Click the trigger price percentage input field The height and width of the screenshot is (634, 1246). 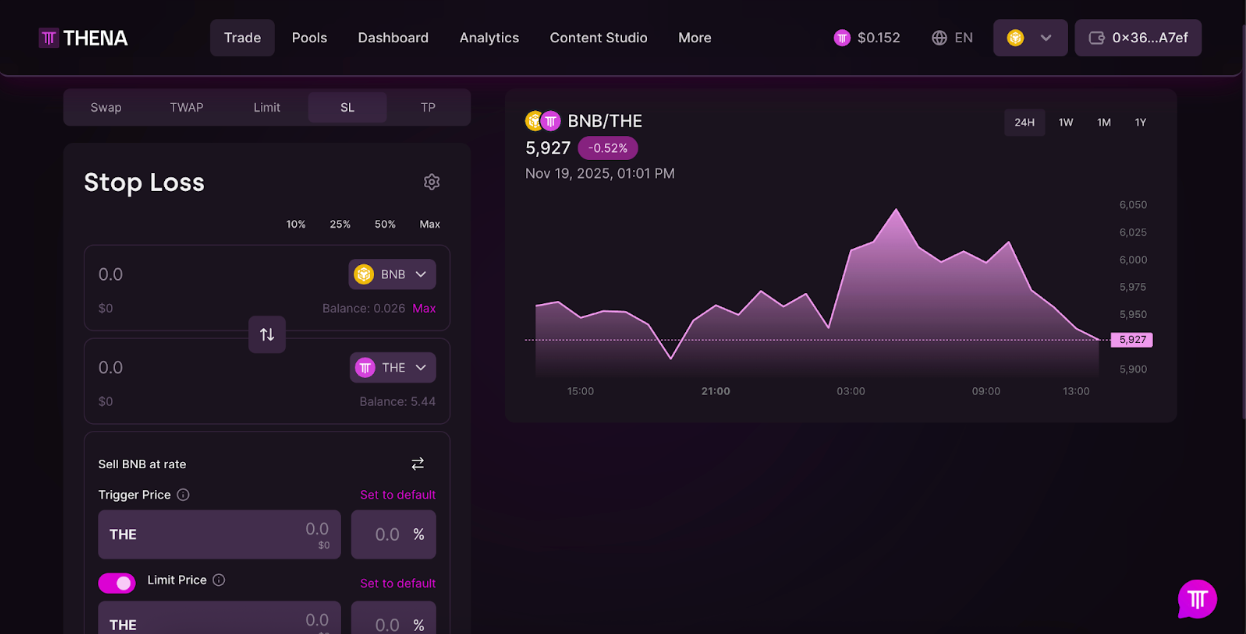393,534
